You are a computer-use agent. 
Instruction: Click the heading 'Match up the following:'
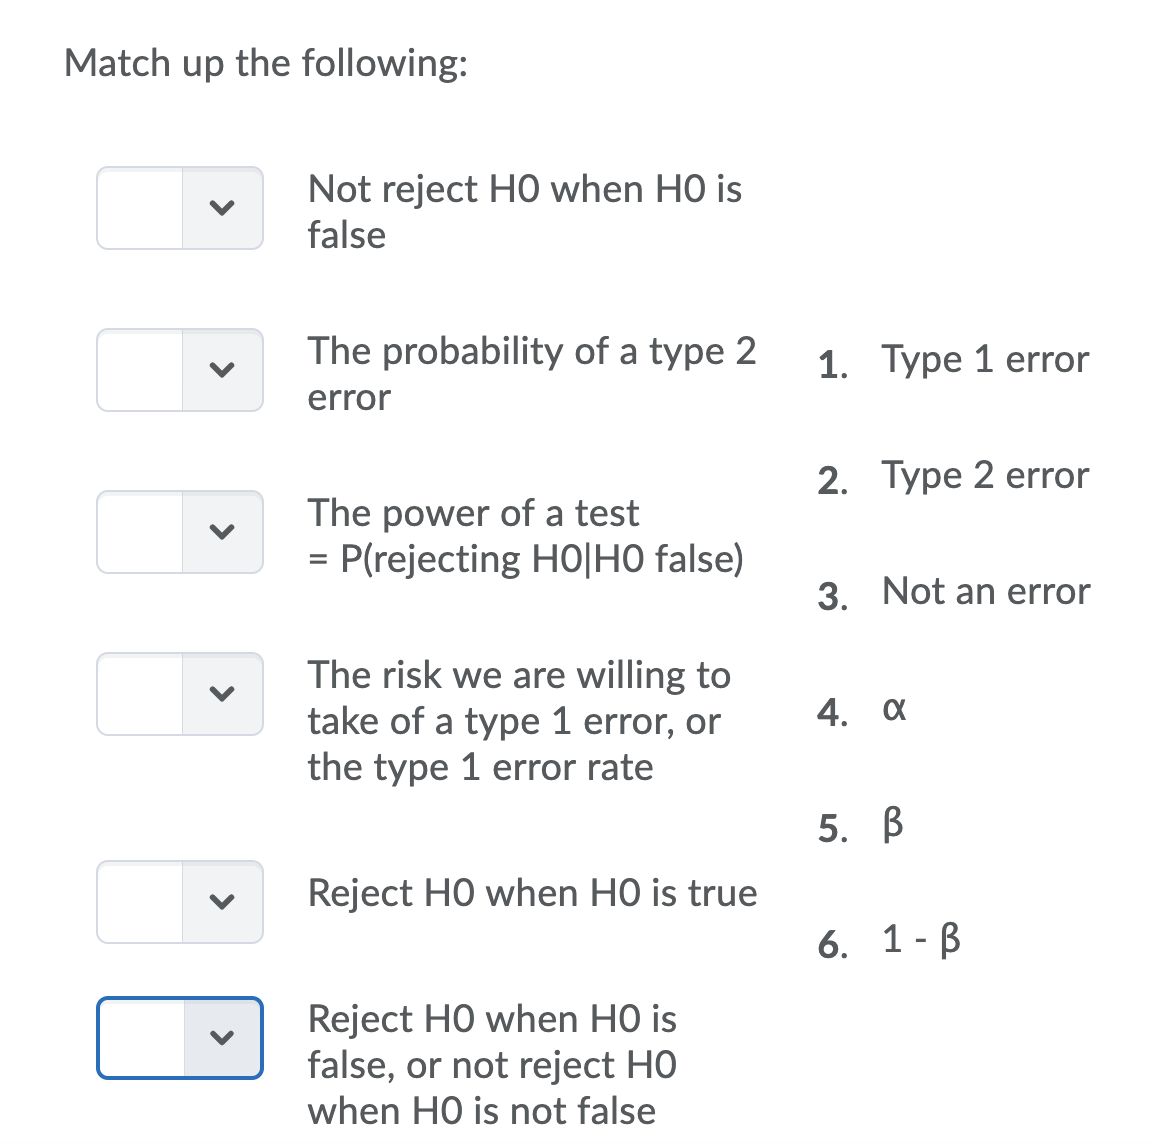pos(267,63)
